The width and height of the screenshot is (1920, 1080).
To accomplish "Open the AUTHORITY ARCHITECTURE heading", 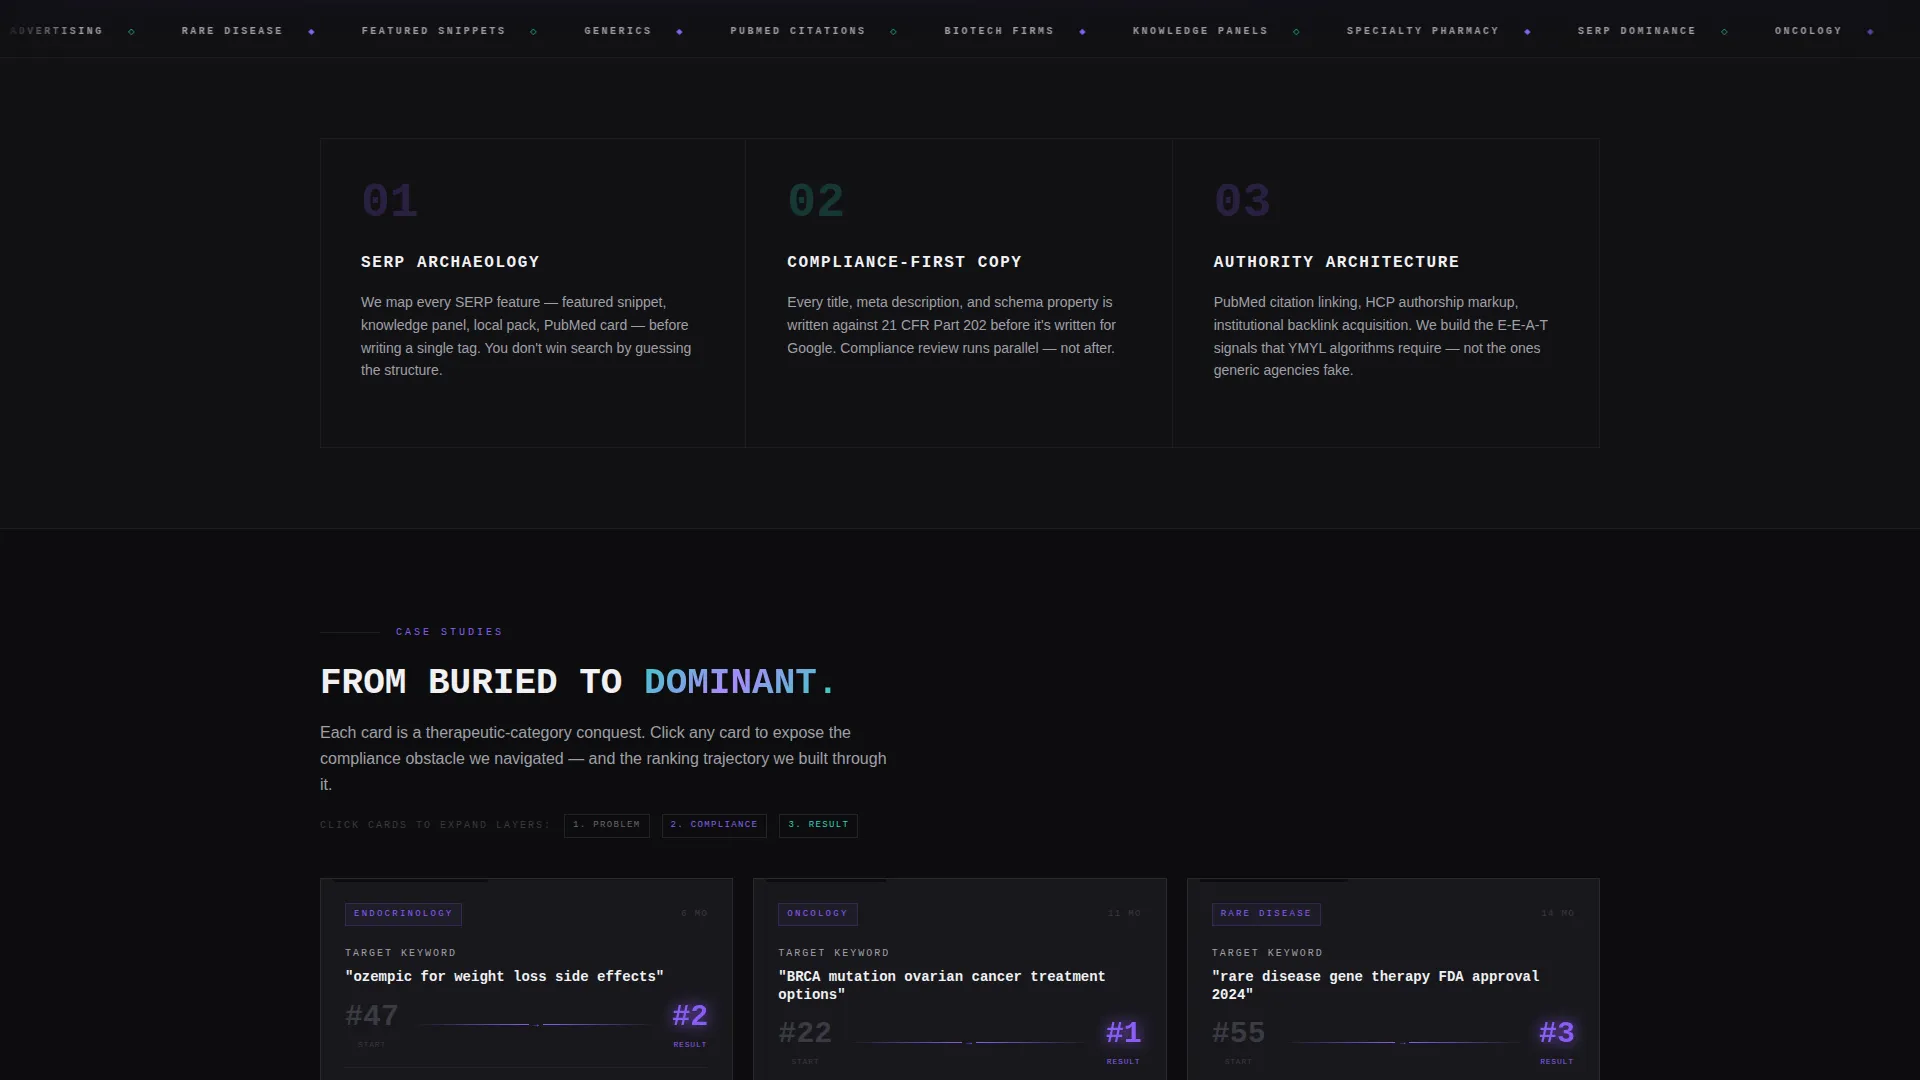I will pos(1336,262).
